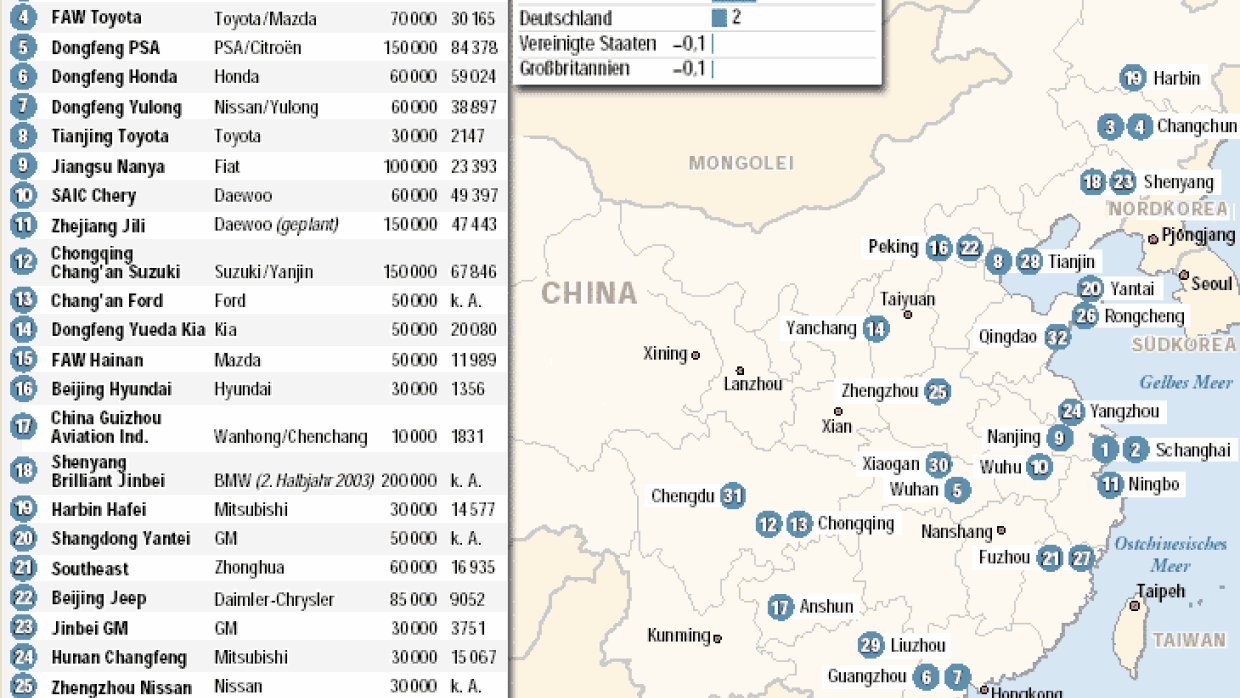The image size is (1240, 698).
Task: Select marker 29 beside Liuzhou
Action: click(x=871, y=645)
